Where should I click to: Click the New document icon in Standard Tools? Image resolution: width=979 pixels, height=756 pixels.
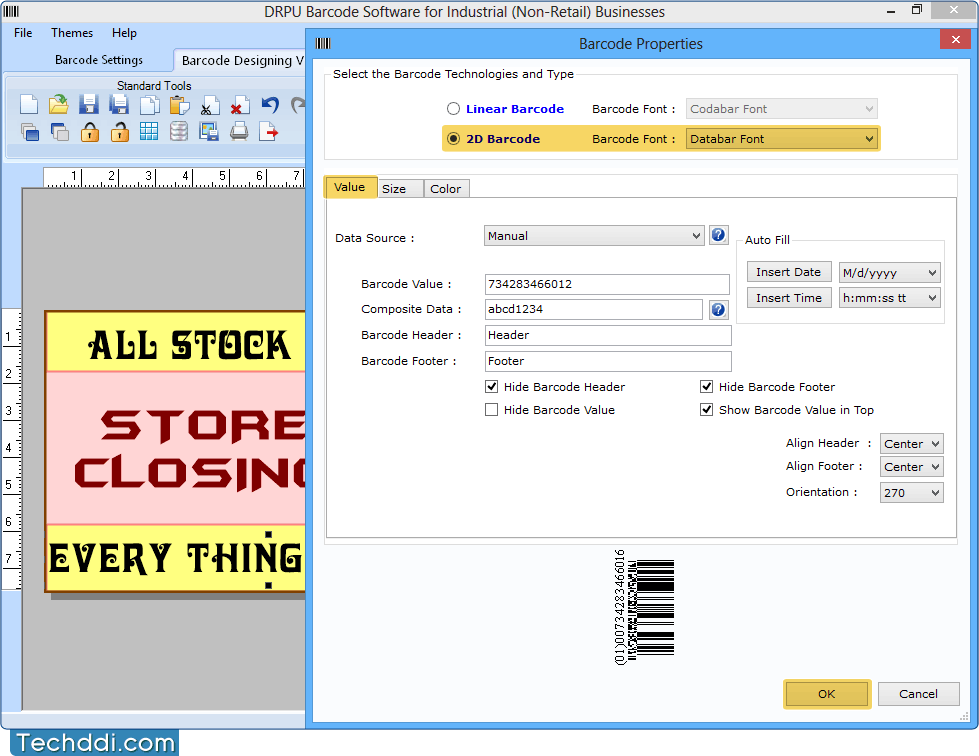[29, 104]
